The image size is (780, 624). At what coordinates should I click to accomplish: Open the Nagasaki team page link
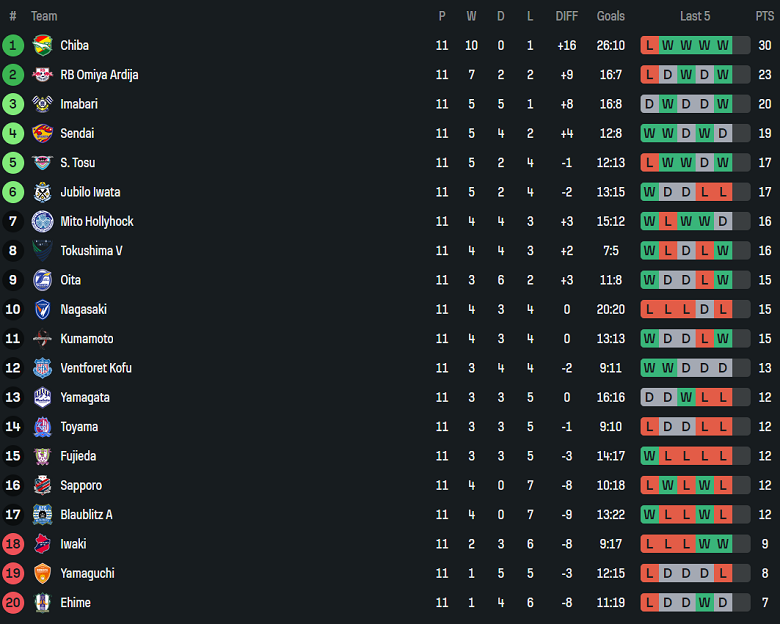coord(83,309)
